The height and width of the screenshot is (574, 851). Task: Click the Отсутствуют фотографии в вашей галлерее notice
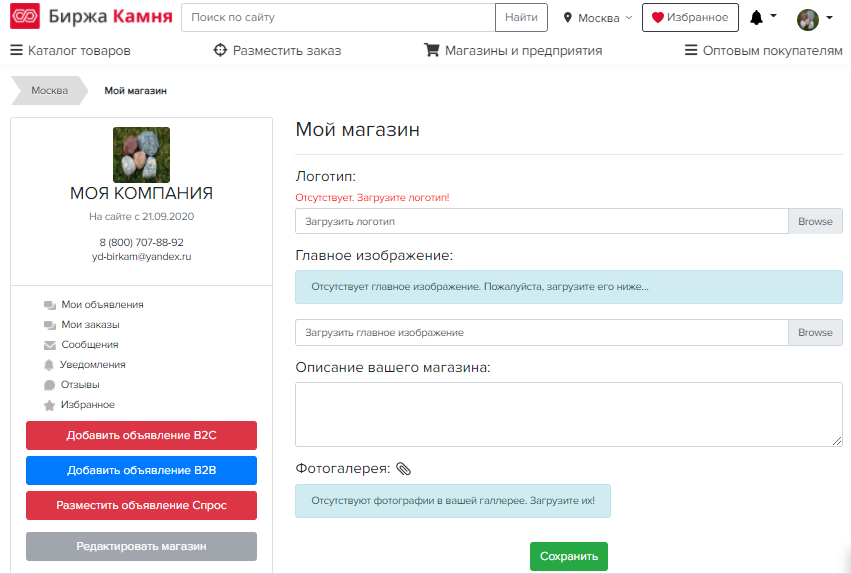point(453,501)
